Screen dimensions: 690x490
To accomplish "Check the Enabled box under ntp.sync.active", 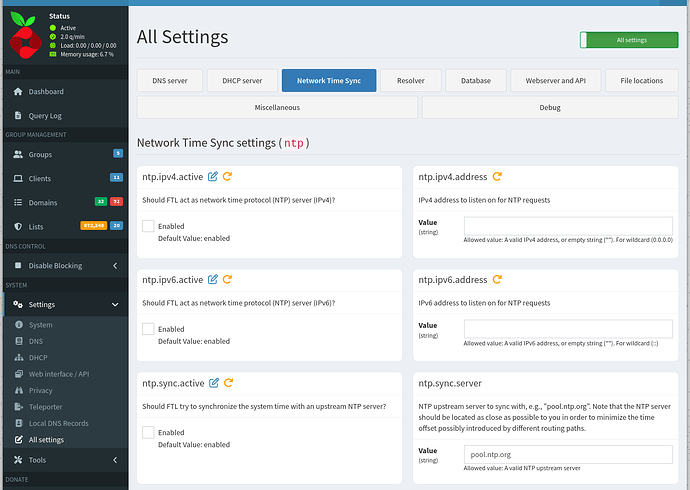I will [148, 432].
